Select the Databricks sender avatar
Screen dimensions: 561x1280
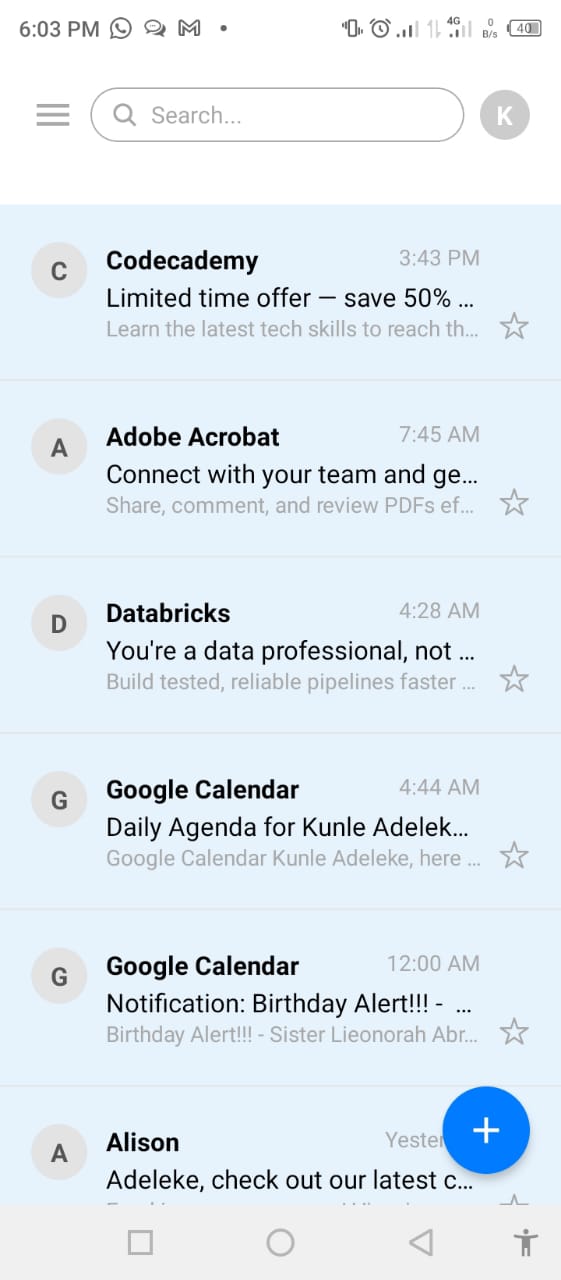pos(59,624)
